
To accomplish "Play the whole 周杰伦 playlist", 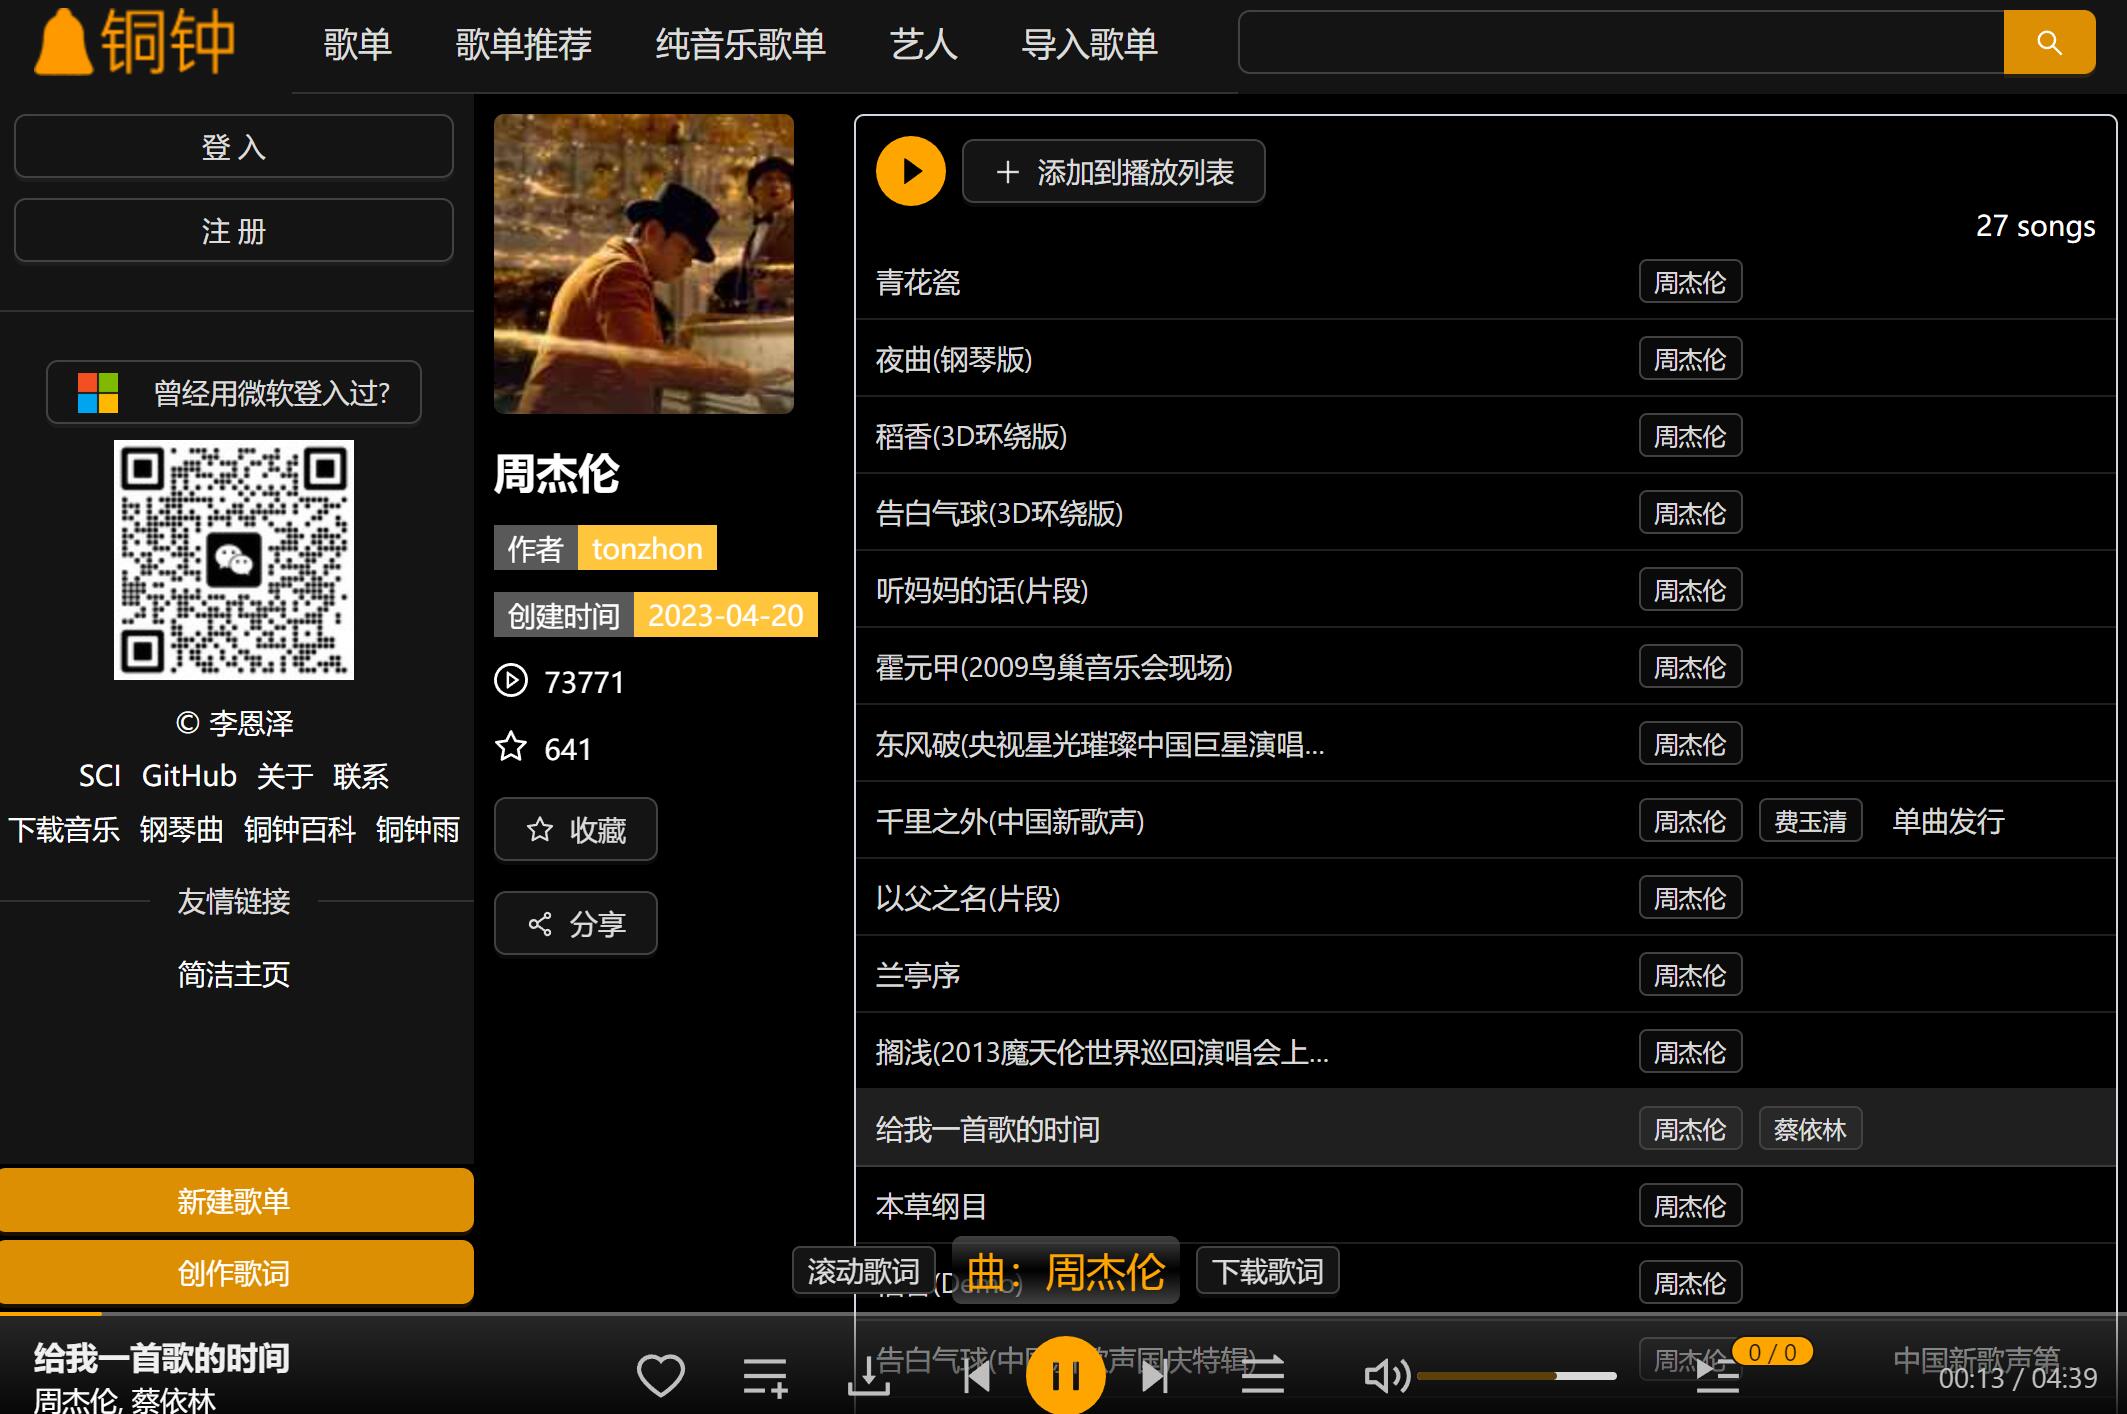I will click(910, 171).
